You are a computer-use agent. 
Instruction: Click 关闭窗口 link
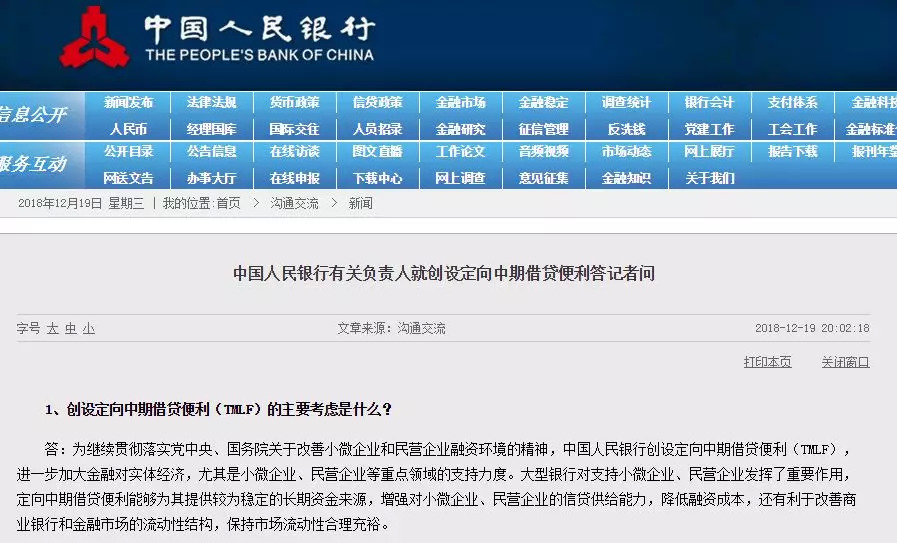846,362
